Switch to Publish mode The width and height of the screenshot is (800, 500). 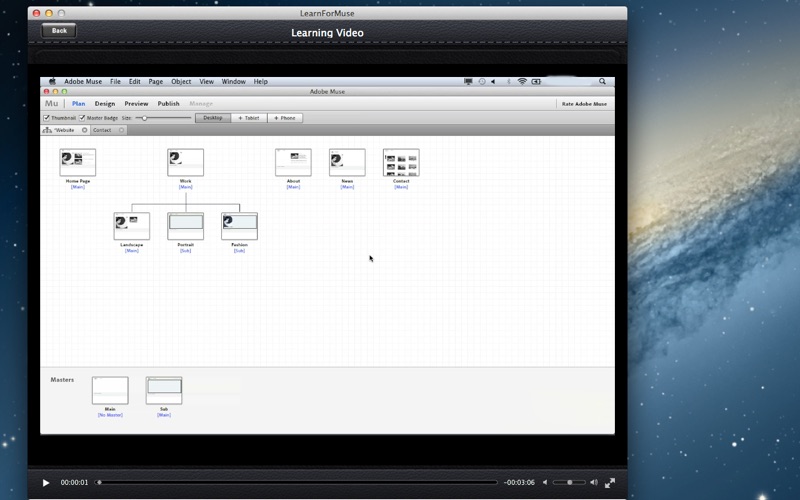[168, 104]
